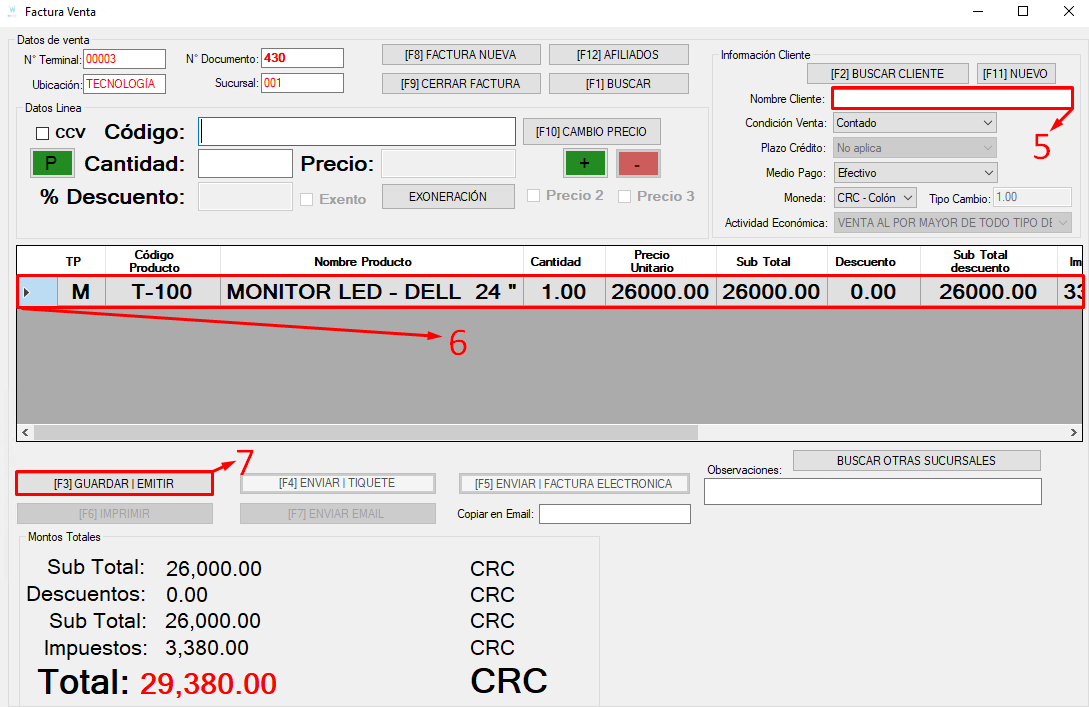Expand the Actividad Económica dropdown
The height and width of the screenshot is (707, 1089).
pos(952,223)
